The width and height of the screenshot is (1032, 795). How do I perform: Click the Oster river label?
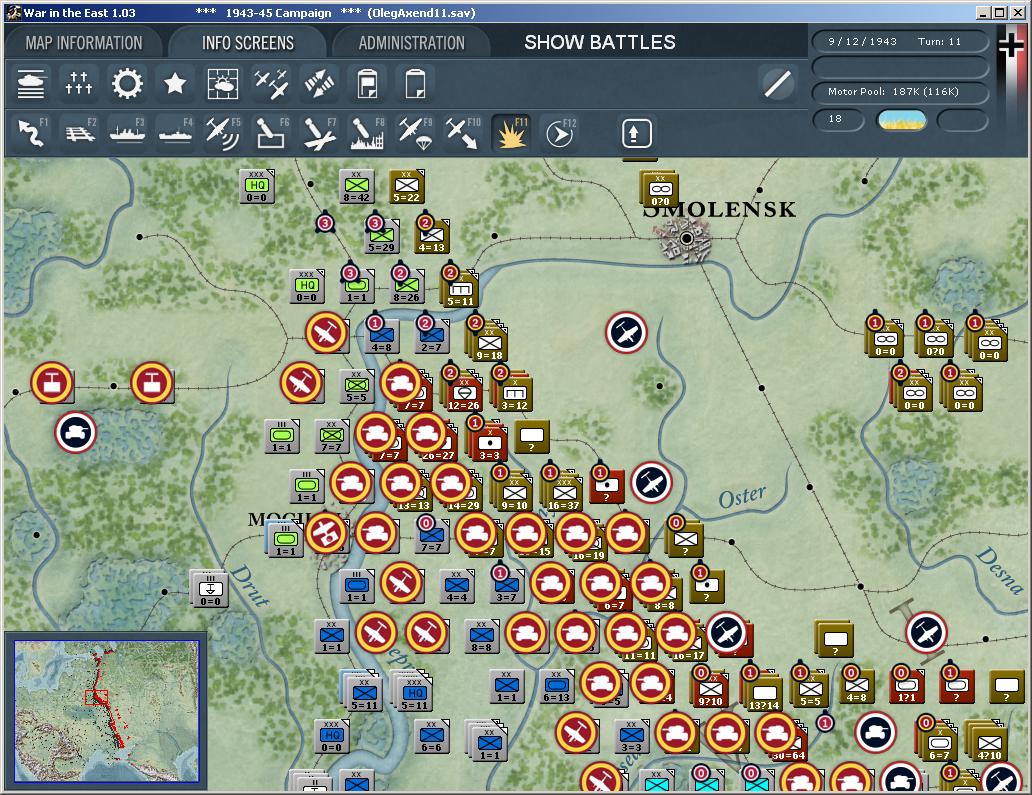[x=742, y=497]
